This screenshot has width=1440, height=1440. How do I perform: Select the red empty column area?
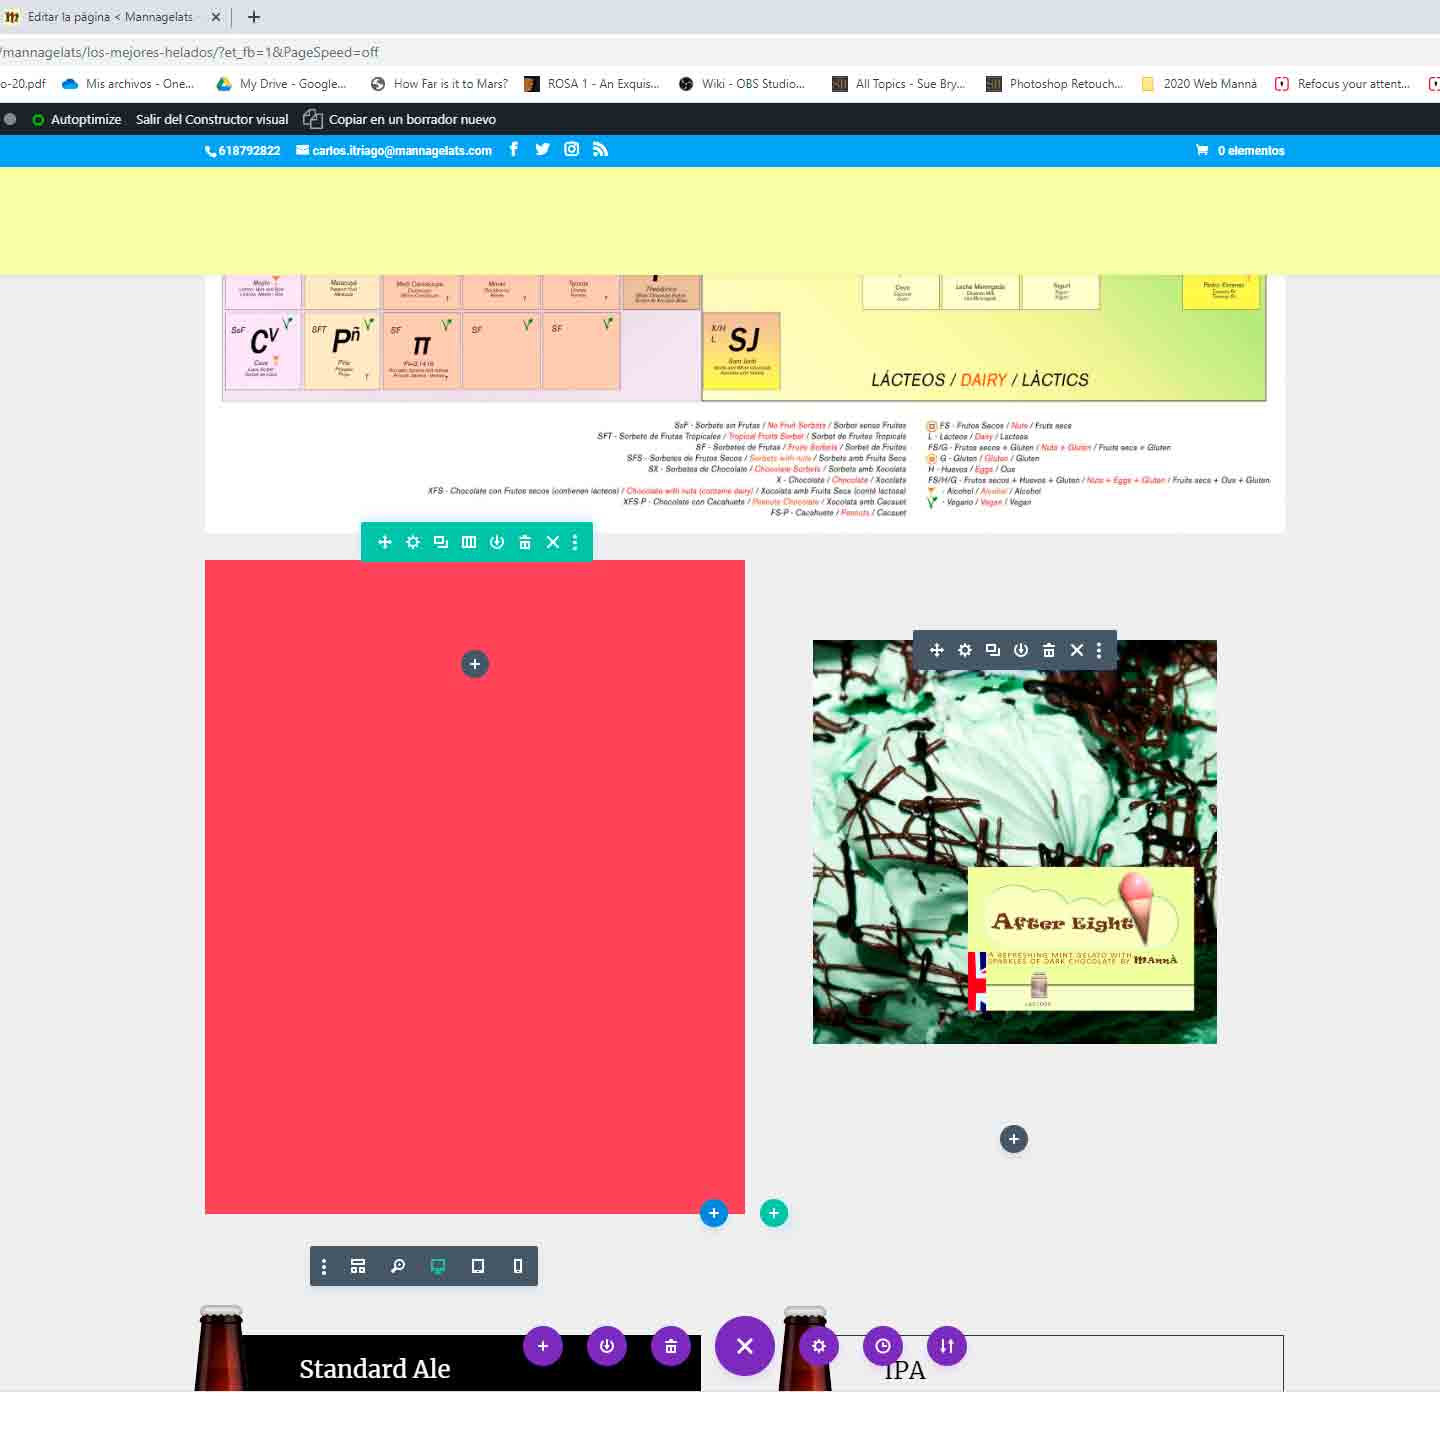tap(475, 887)
